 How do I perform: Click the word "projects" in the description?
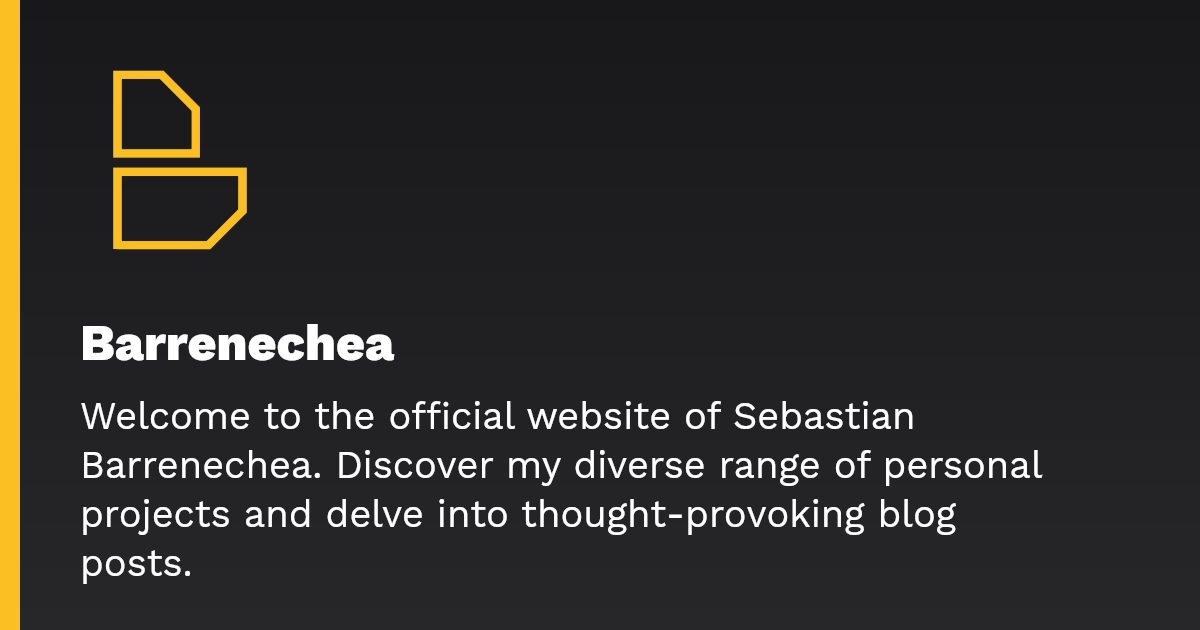pos(155,515)
